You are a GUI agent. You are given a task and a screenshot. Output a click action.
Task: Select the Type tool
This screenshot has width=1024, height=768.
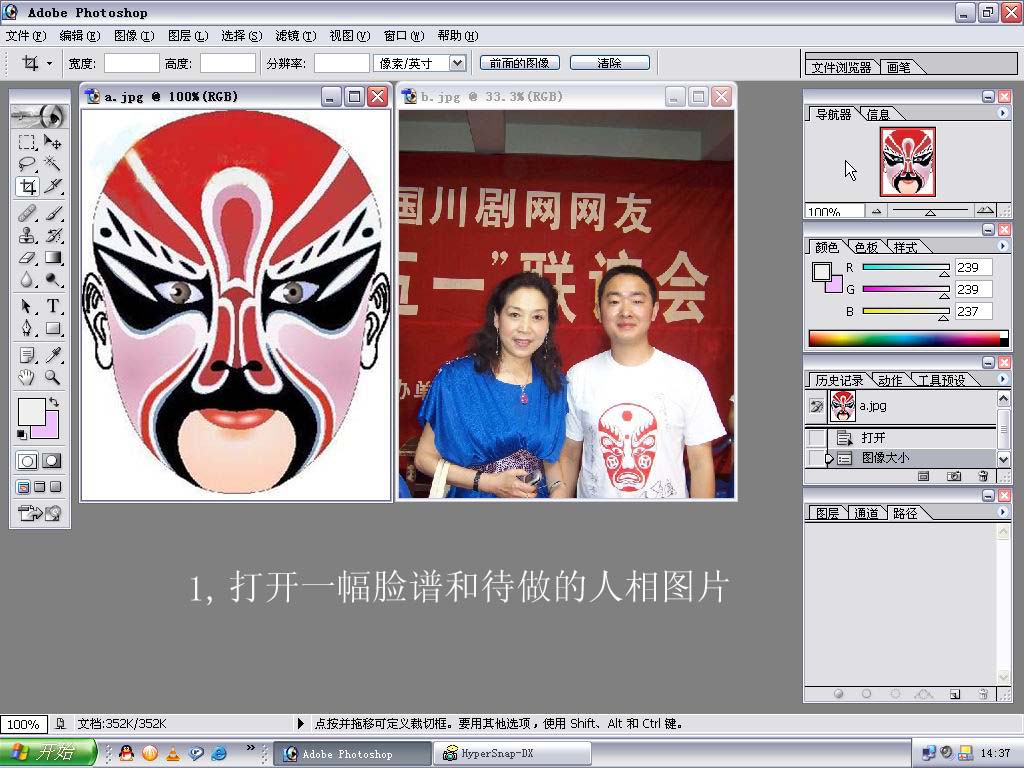point(53,306)
